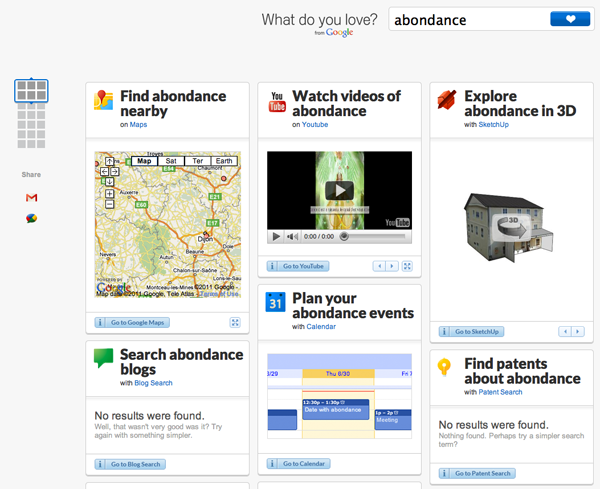Open the Blog Search link
This screenshot has width=600, height=489.
pos(153,383)
